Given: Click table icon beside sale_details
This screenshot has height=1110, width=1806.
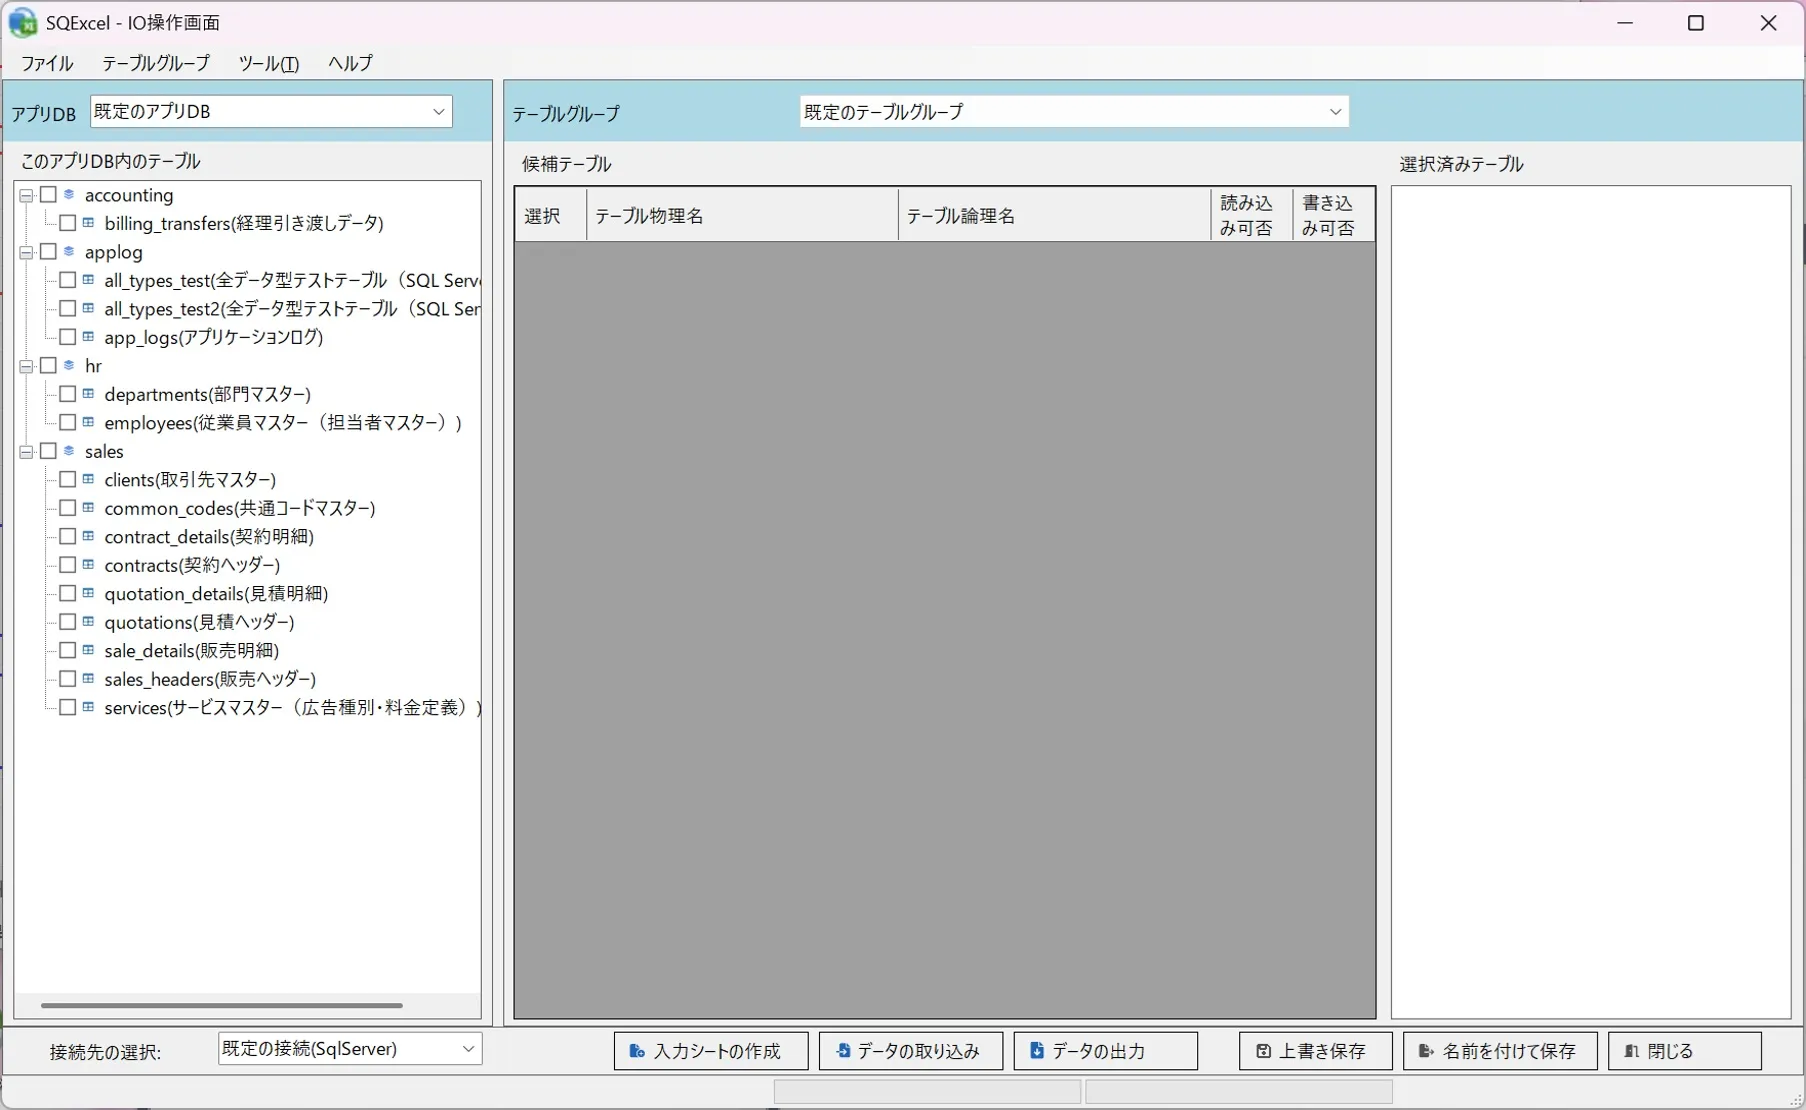Looking at the screenshot, I should tap(88, 651).
